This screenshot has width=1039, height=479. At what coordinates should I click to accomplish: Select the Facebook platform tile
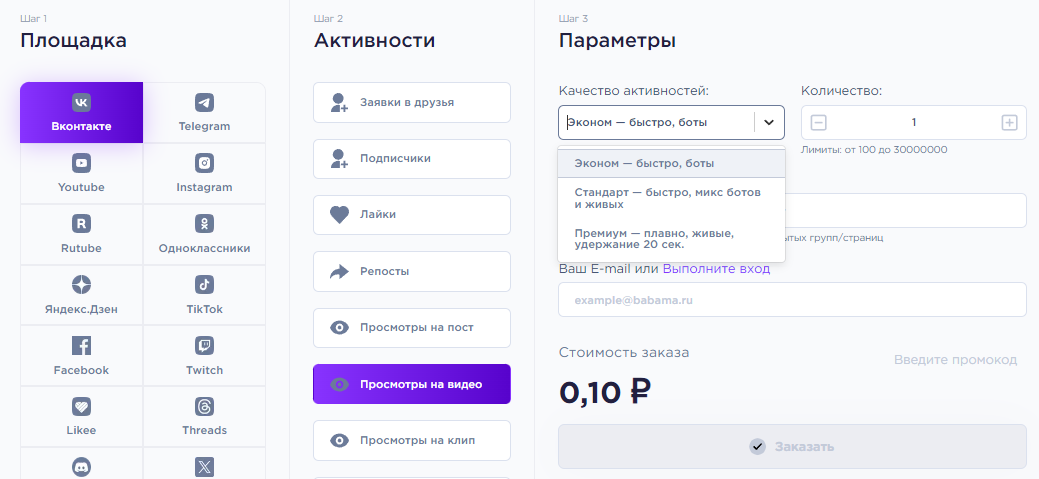point(82,356)
